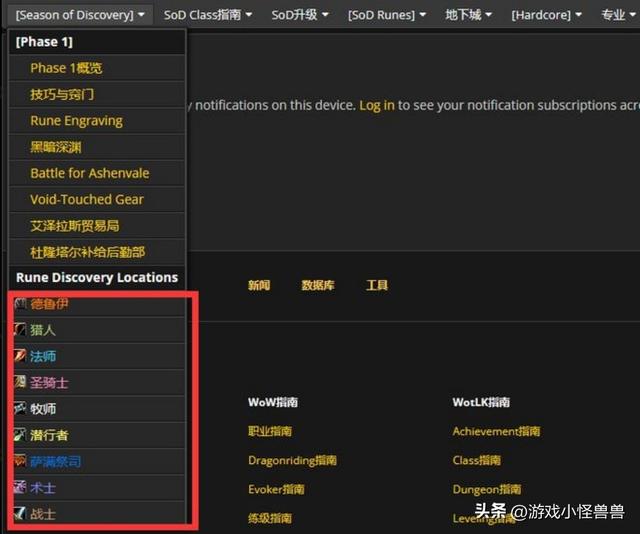The width and height of the screenshot is (640, 534).
Task: Click the Shaman class icon beside 萨满祭司
Action: [20, 461]
